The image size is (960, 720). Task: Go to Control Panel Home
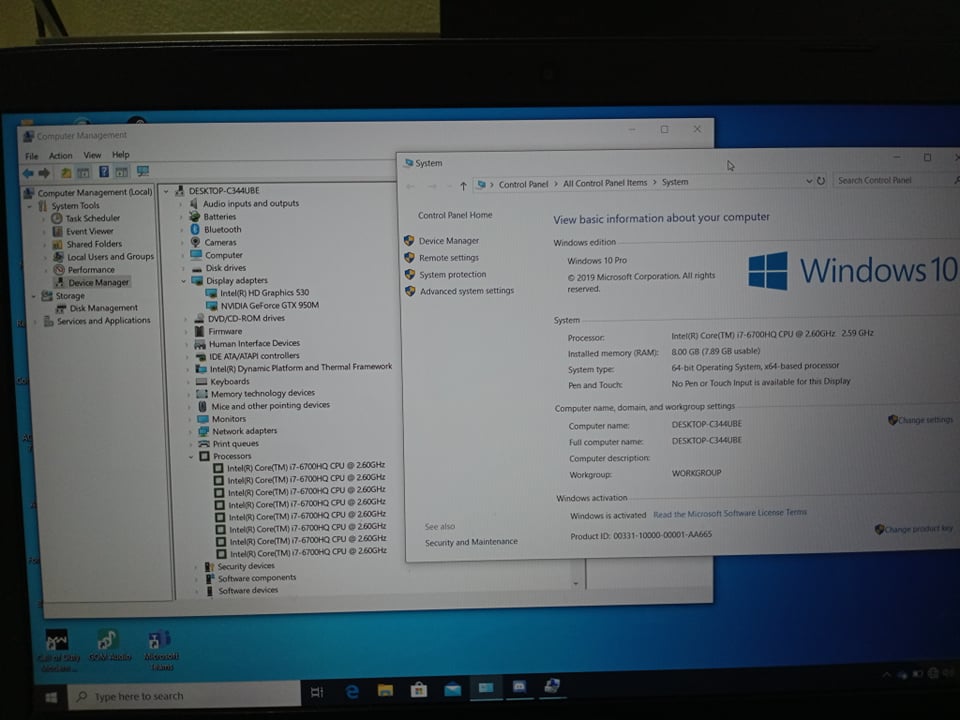[x=455, y=216]
